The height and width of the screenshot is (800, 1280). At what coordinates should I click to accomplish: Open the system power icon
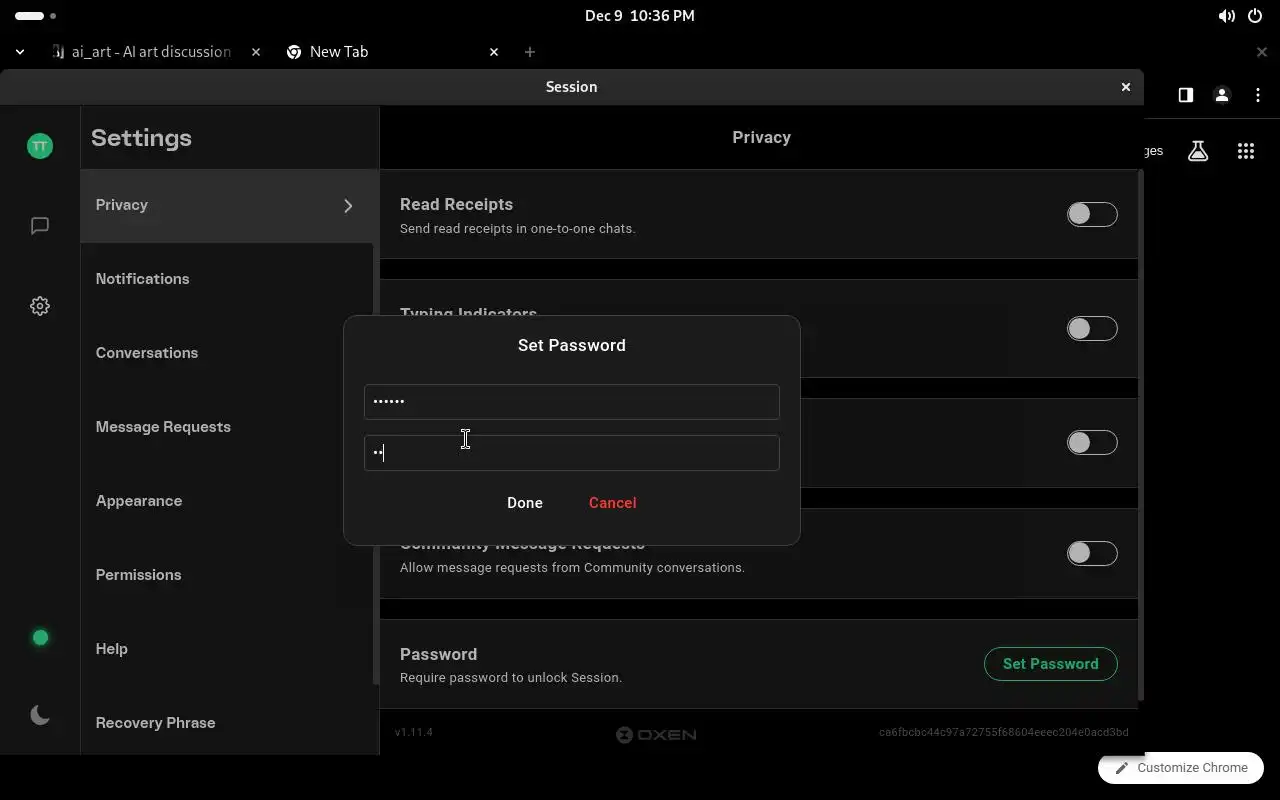pos(1255,16)
